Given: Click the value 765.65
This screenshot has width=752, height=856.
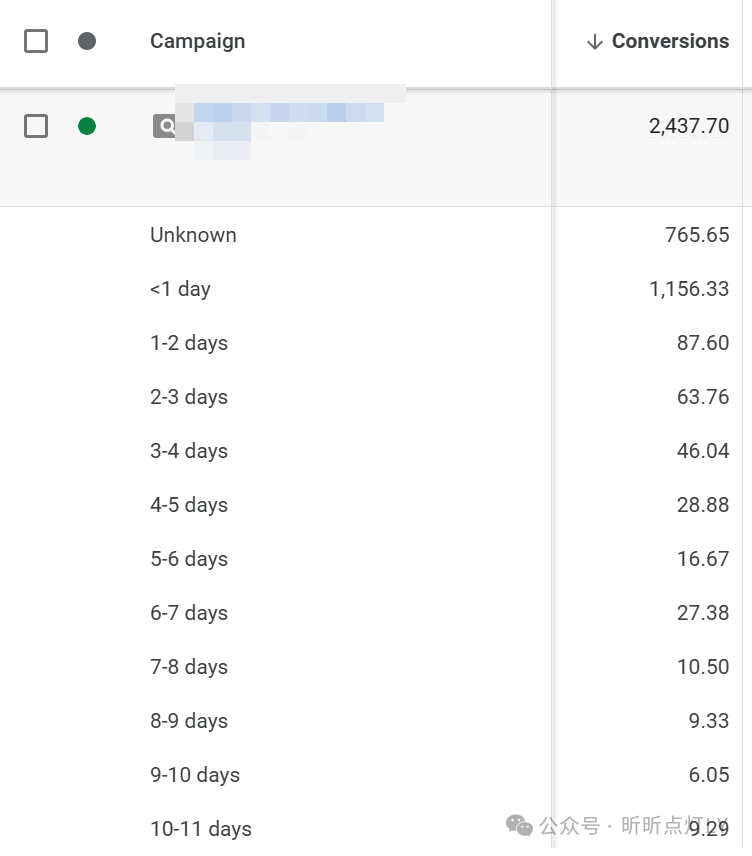Looking at the screenshot, I should (x=697, y=235).
